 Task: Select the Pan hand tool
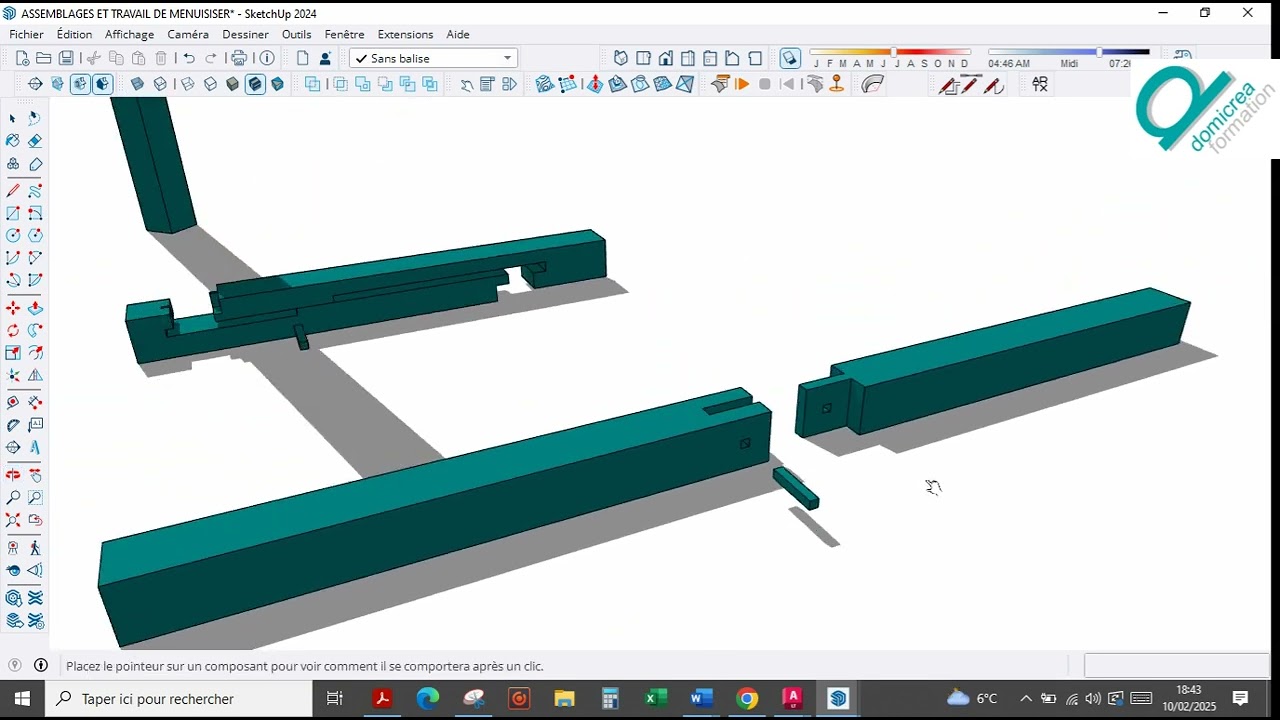point(35,475)
